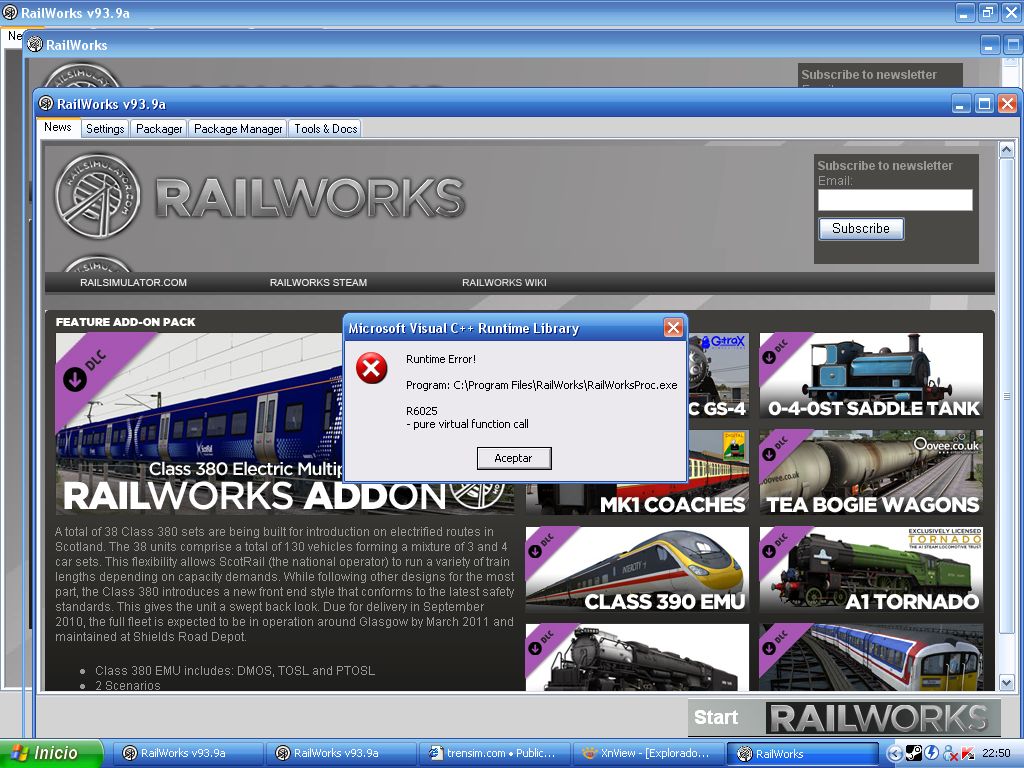This screenshot has width=1024, height=768.
Task: Open the Inicio start menu
Action: [52, 753]
